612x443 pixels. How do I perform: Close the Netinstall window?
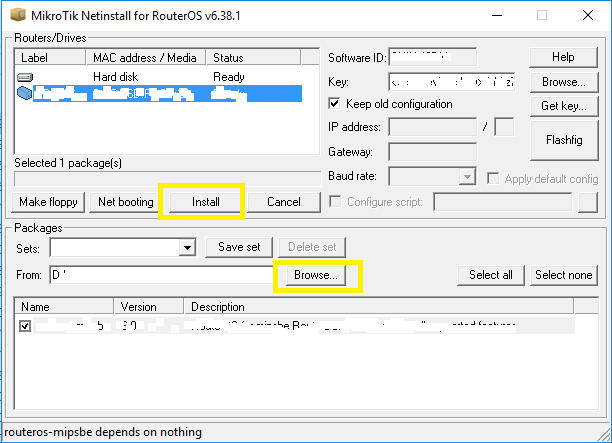pyautogui.click(x=587, y=15)
